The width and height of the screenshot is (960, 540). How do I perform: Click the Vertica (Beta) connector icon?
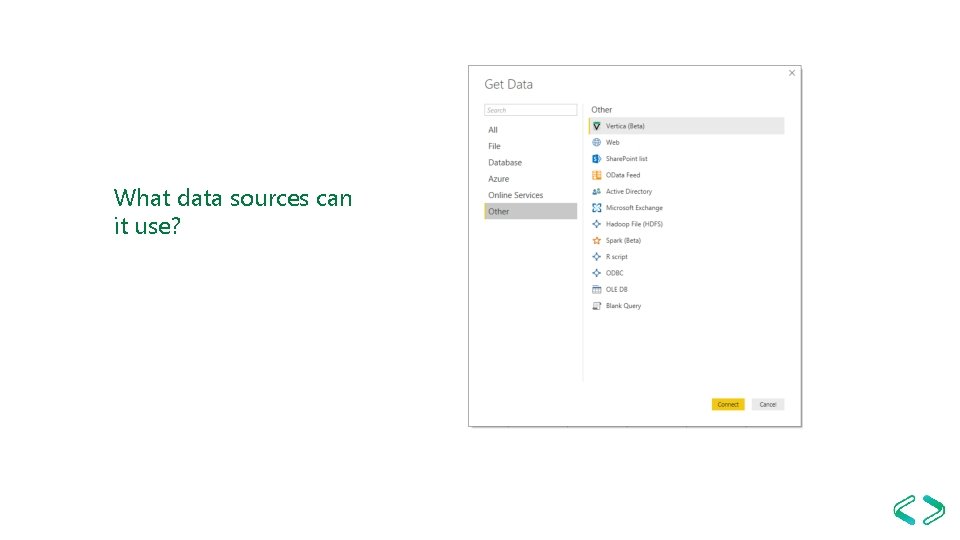596,126
